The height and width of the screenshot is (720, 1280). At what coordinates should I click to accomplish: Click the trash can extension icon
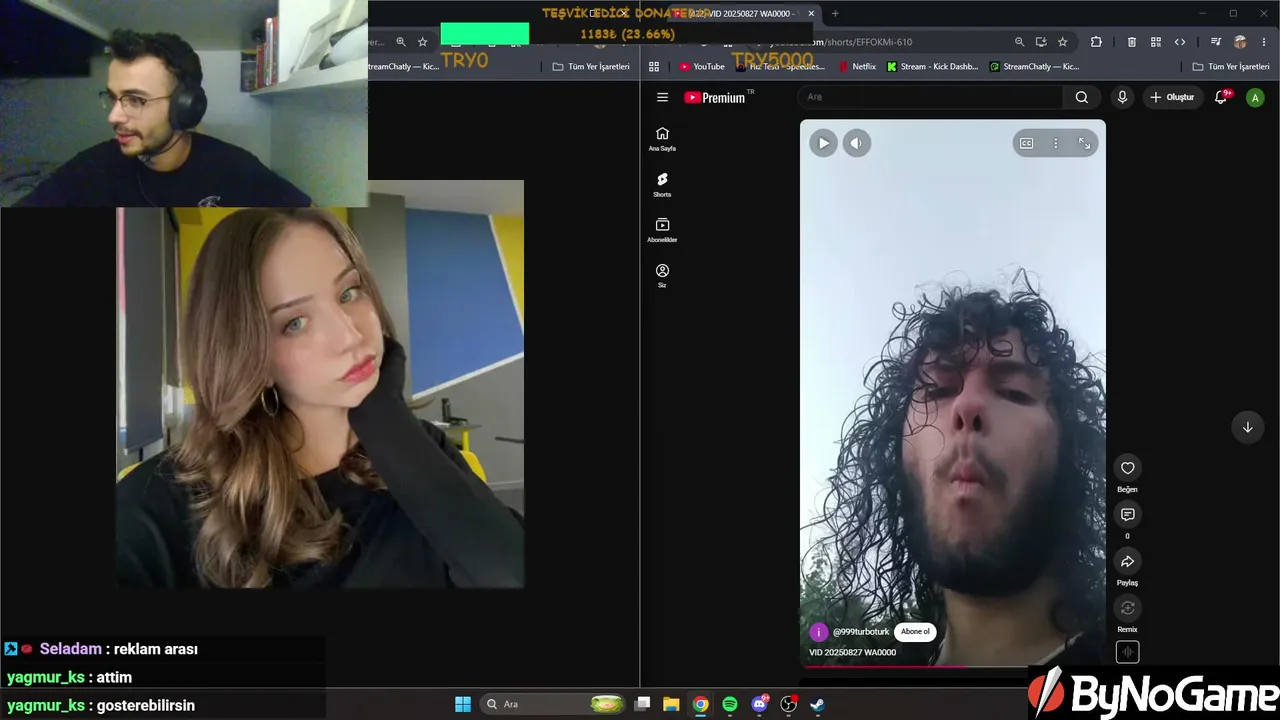pyautogui.click(x=1132, y=42)
